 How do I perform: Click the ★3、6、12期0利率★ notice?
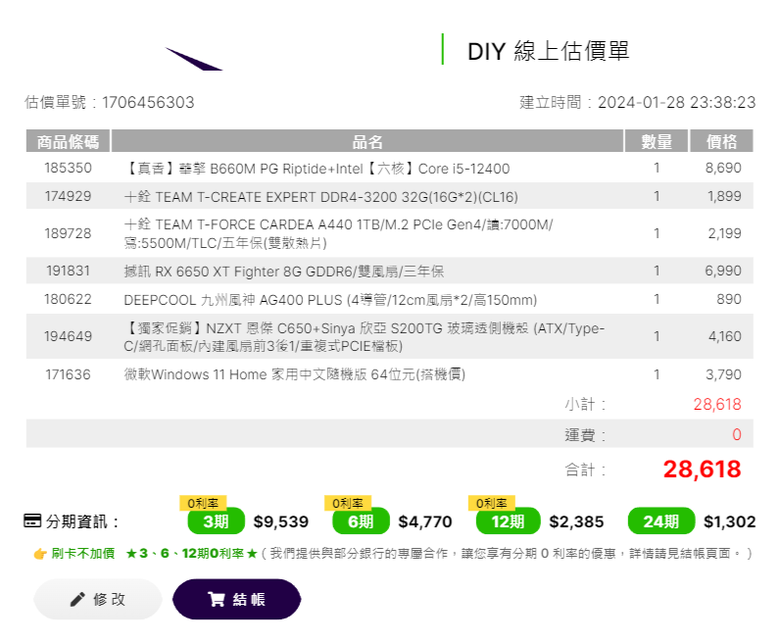(192, 553)
